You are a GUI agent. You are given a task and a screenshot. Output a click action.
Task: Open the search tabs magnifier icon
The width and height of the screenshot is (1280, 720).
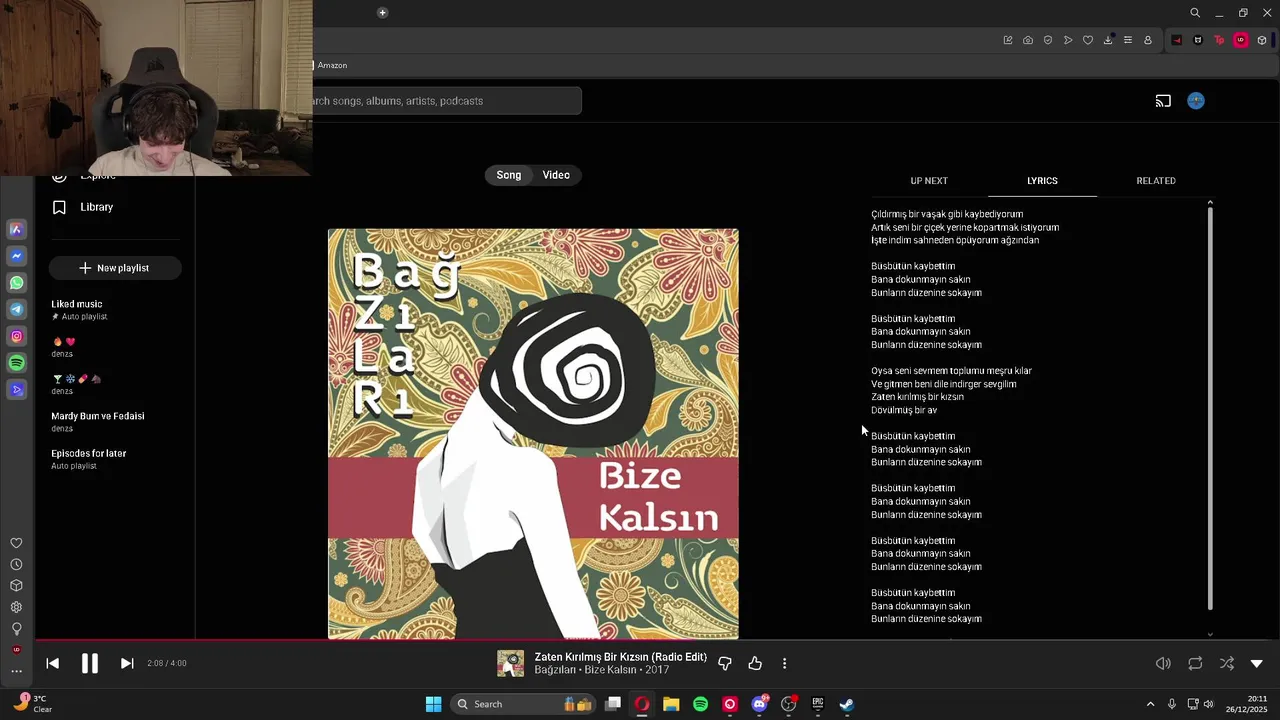pyautogui.click(x=1195, y=13)
